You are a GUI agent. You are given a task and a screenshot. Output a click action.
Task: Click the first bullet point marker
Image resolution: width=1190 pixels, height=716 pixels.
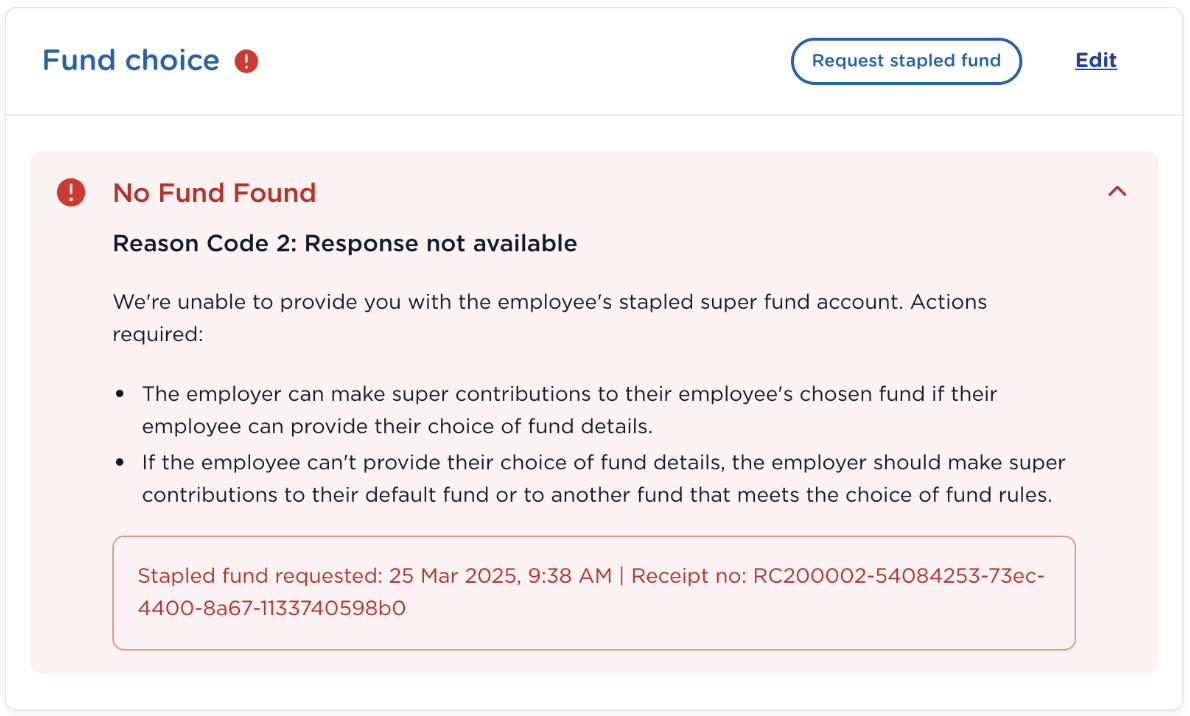pyautogui.click(x=120, y=395)
